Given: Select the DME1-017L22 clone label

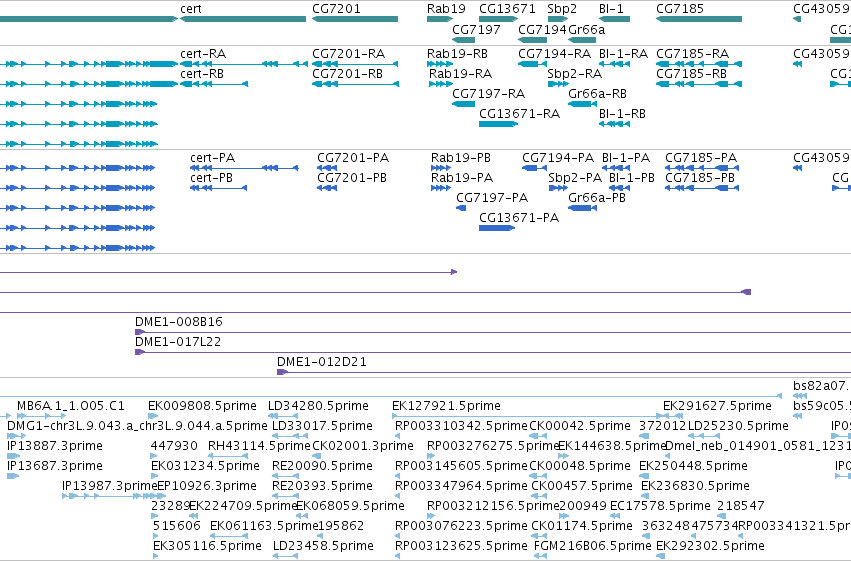Looking at the screenshot, I should click(177, 342).
